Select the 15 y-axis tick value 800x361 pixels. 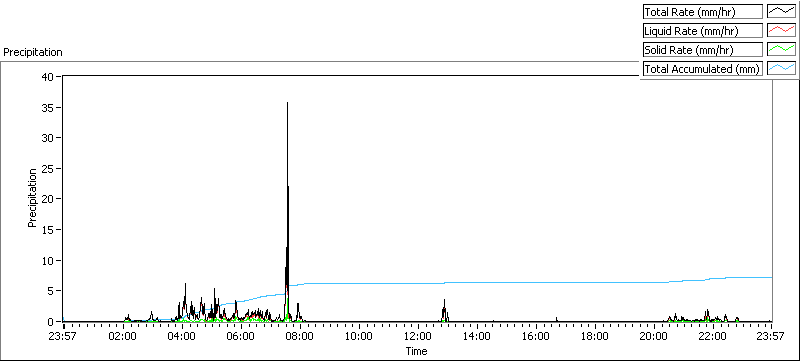click(48, 229)
